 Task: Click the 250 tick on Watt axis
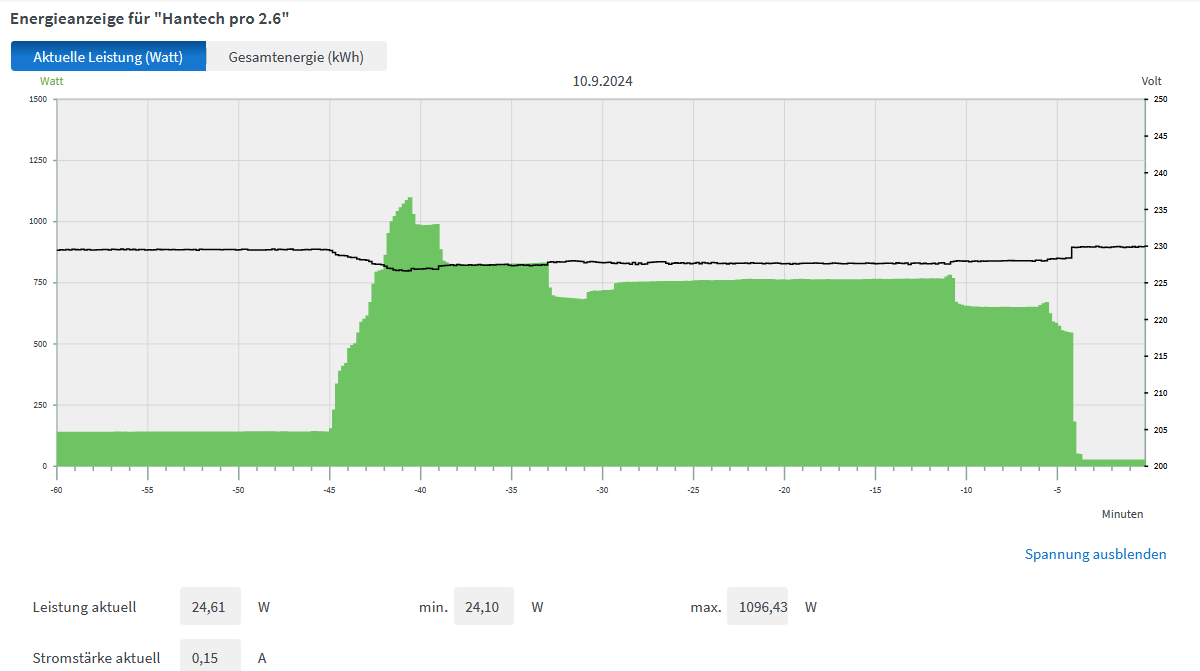tap(39, 405)
